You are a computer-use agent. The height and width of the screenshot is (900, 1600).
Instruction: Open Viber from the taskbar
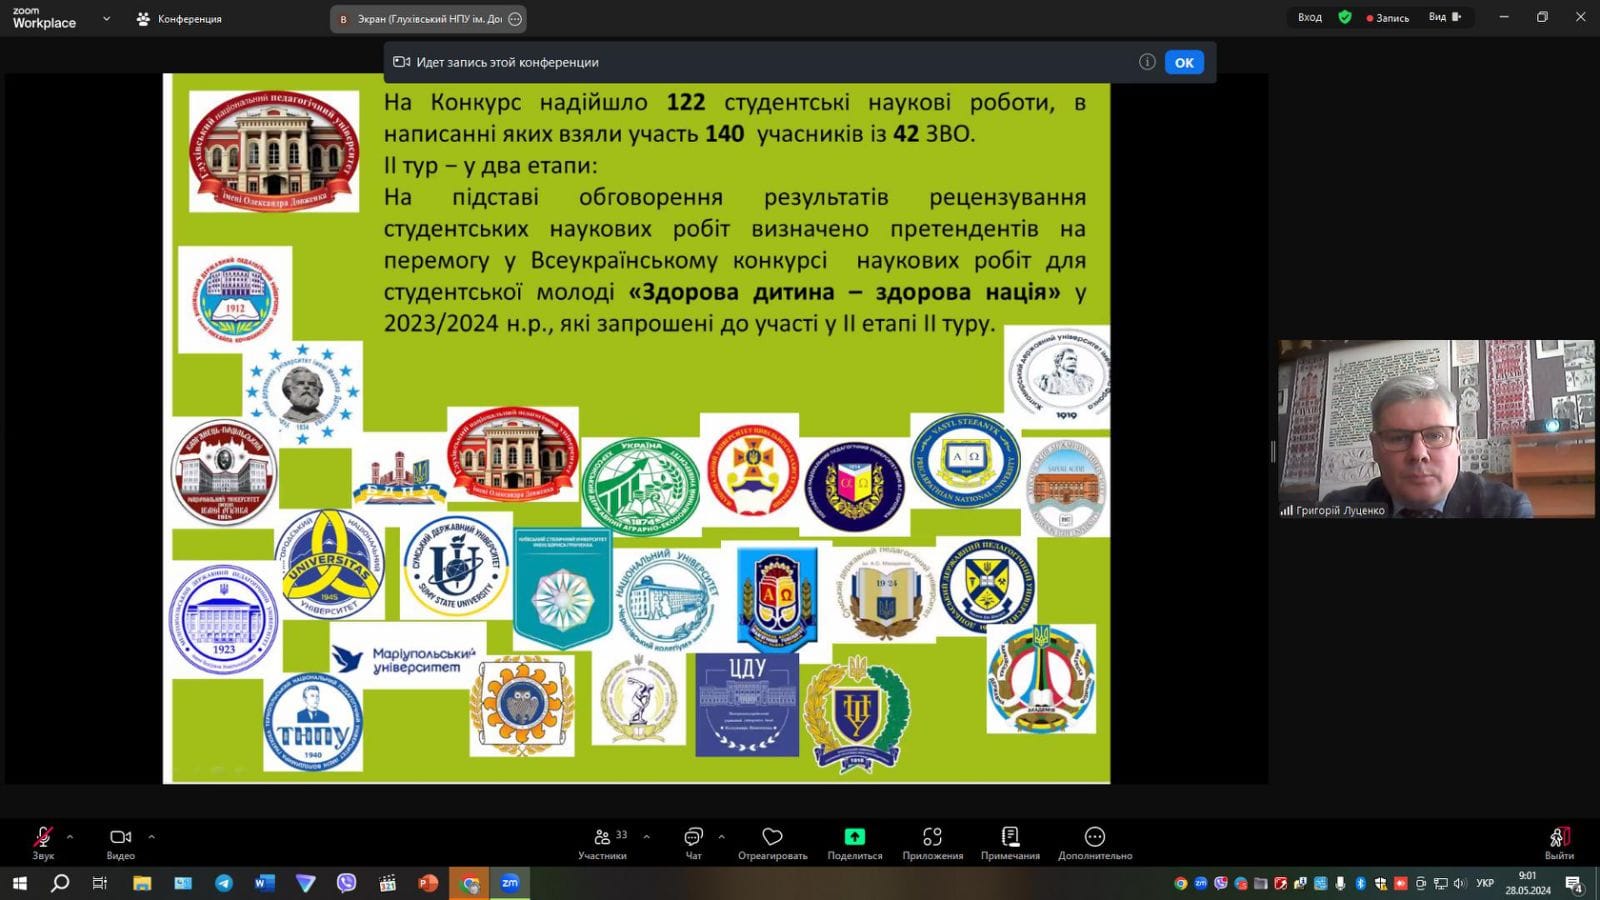click(346, 883)
